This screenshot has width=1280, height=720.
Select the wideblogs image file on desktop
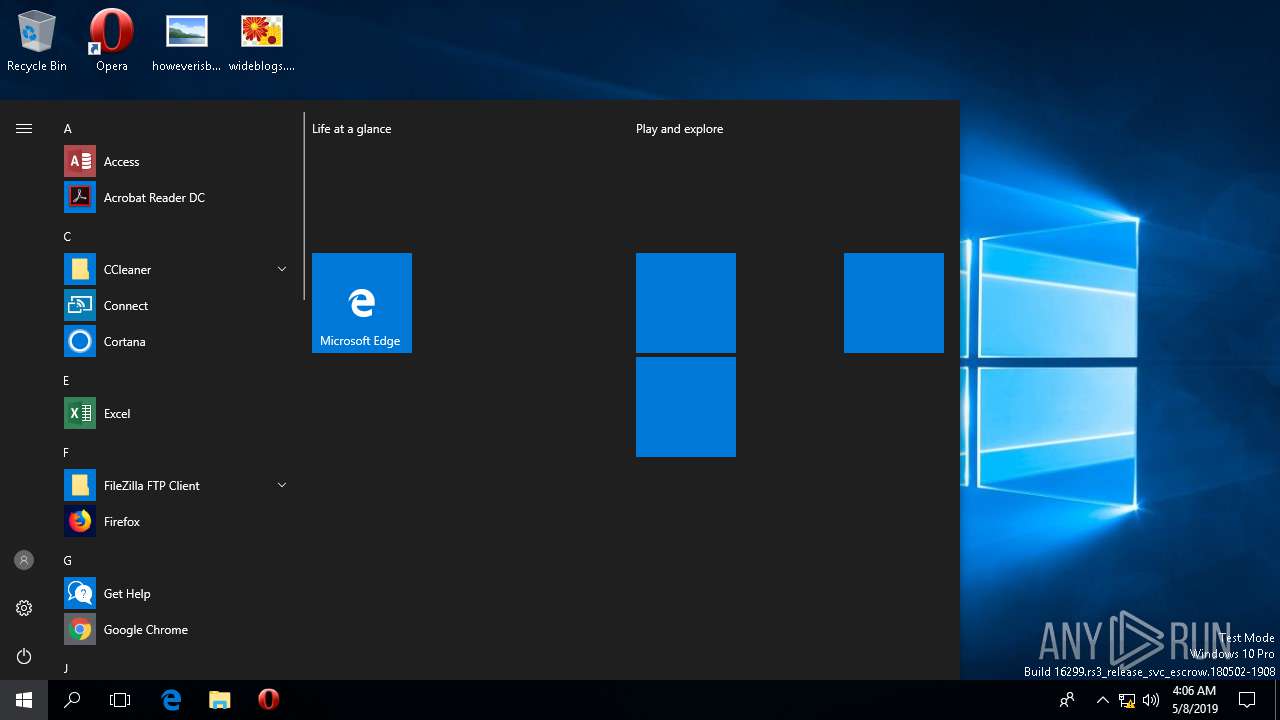[262, 42]
